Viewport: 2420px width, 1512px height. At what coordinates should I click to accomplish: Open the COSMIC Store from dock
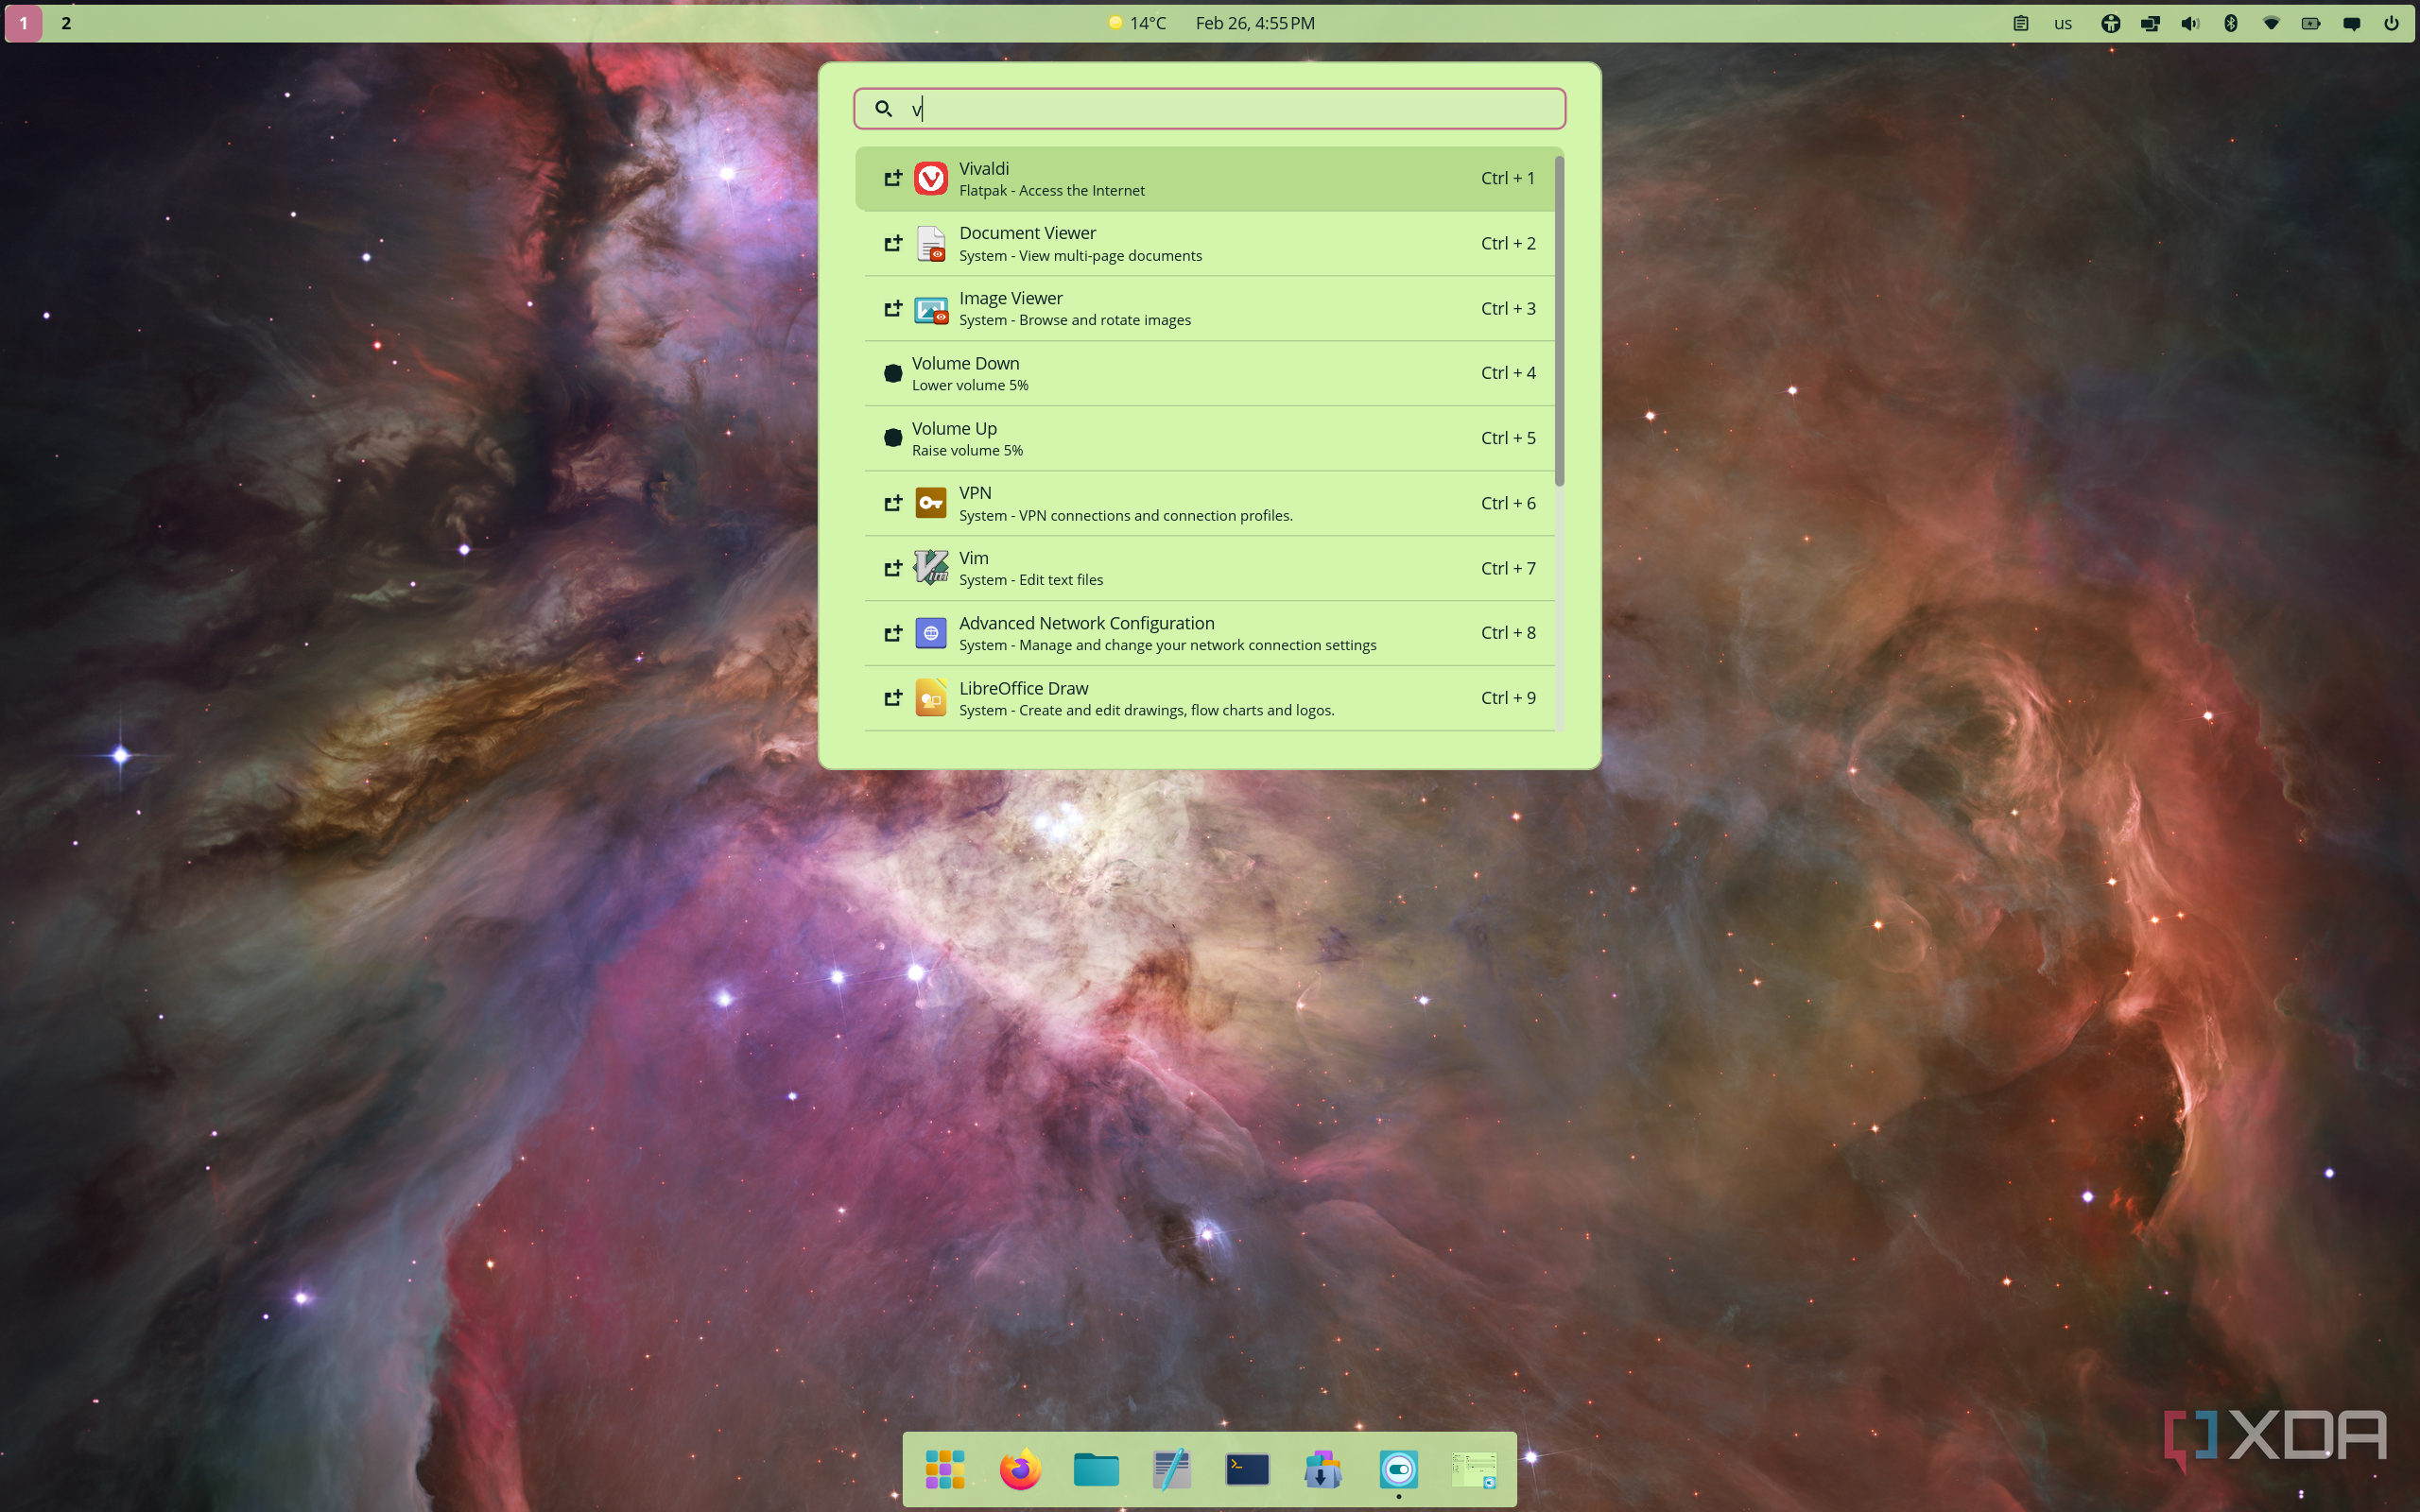point(1322,1469)
